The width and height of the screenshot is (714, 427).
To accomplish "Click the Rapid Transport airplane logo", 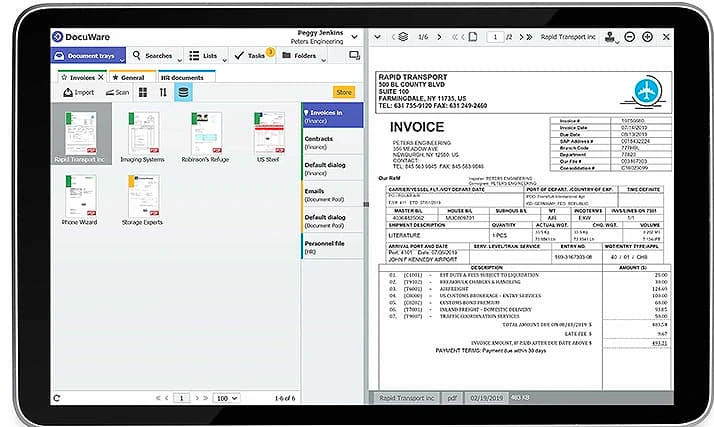I will (x=645, y=92).
